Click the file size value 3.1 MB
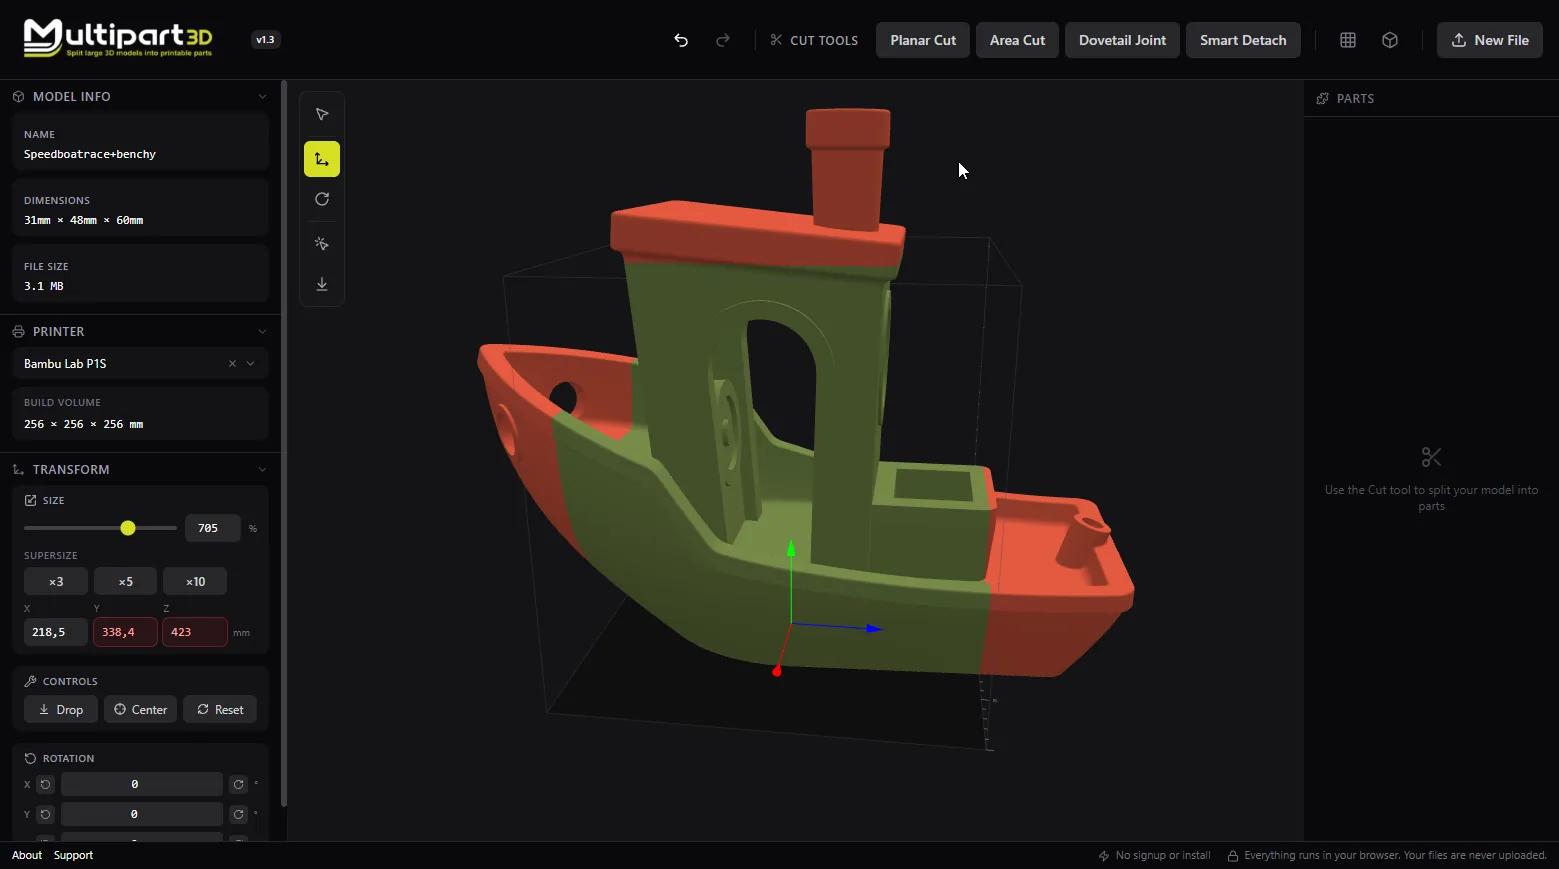This screenshot has height=869, width=1559. click(x=44, y=287)
